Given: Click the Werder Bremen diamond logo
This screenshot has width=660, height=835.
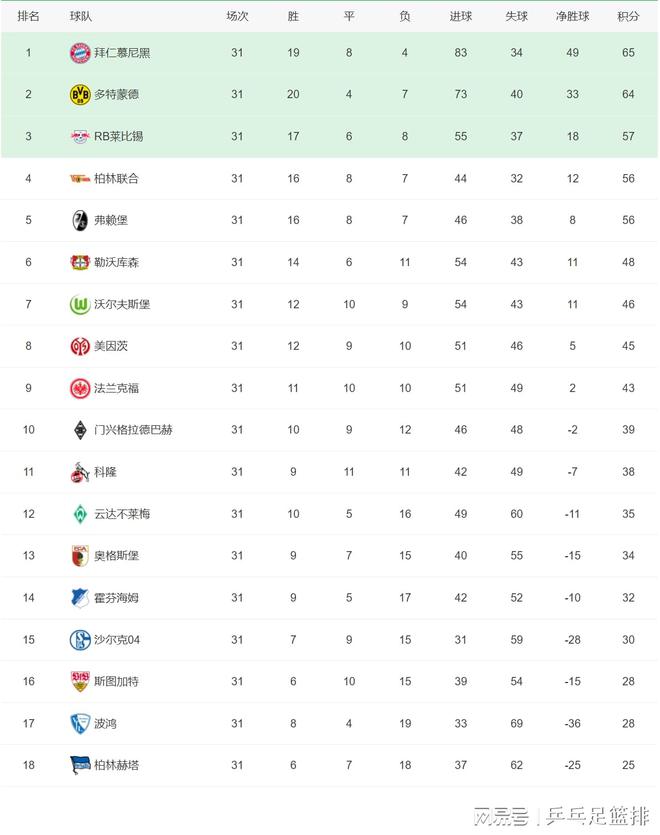Looking at the screenshot, I should pyautogui.click(x=80, y=514).
